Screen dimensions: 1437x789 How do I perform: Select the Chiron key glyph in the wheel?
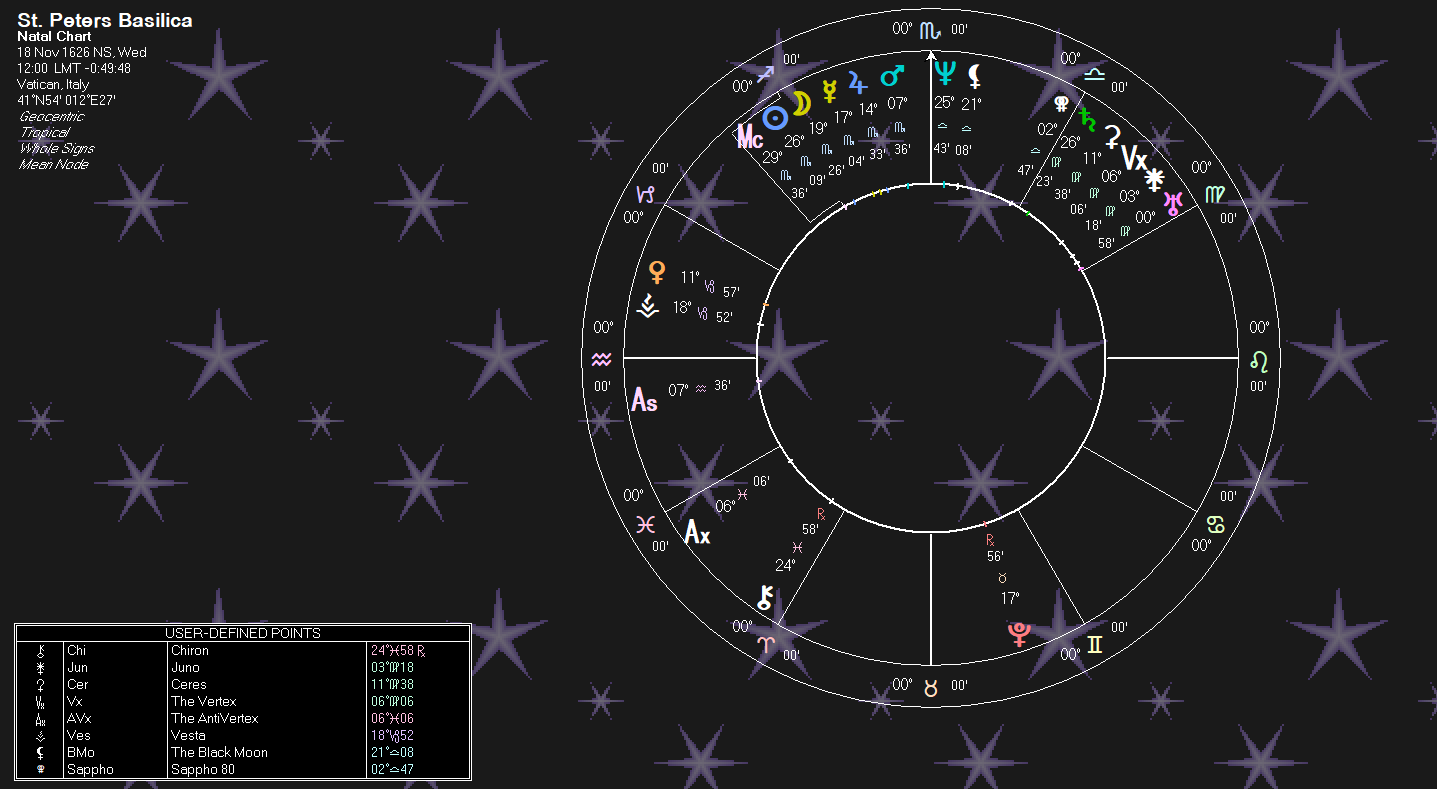[x=765, y=598]
